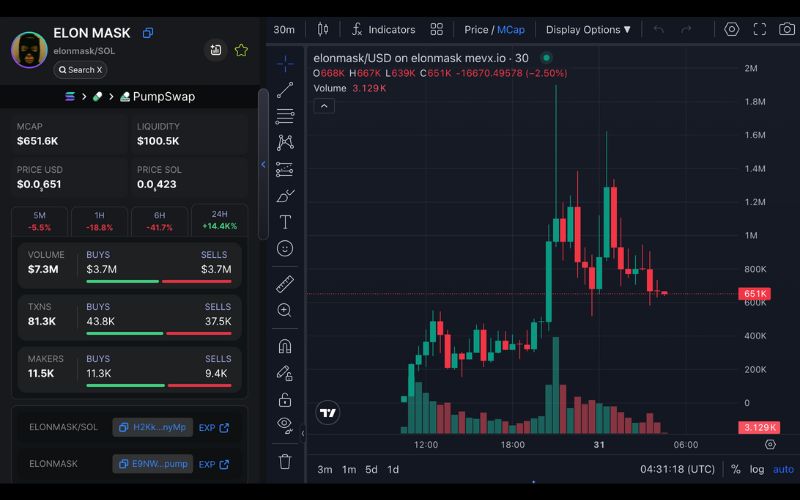Click the Pump.fun pill icon in breadcrumb
The image size is (800, 500).
click(x=97, y=96)
